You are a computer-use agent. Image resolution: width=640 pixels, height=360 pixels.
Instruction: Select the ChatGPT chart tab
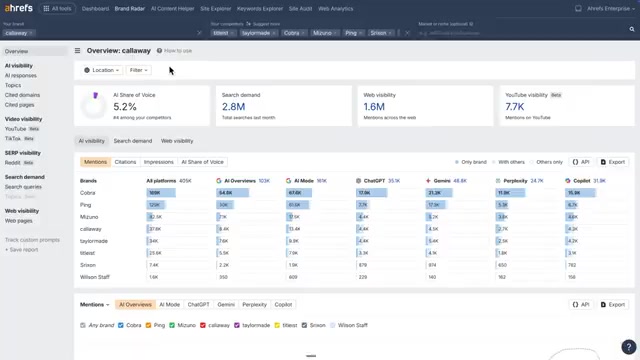198,304
